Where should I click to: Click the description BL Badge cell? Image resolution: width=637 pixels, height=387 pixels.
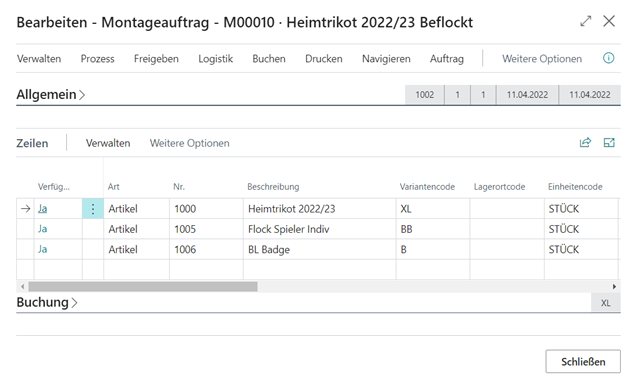[x=320, y=249]
